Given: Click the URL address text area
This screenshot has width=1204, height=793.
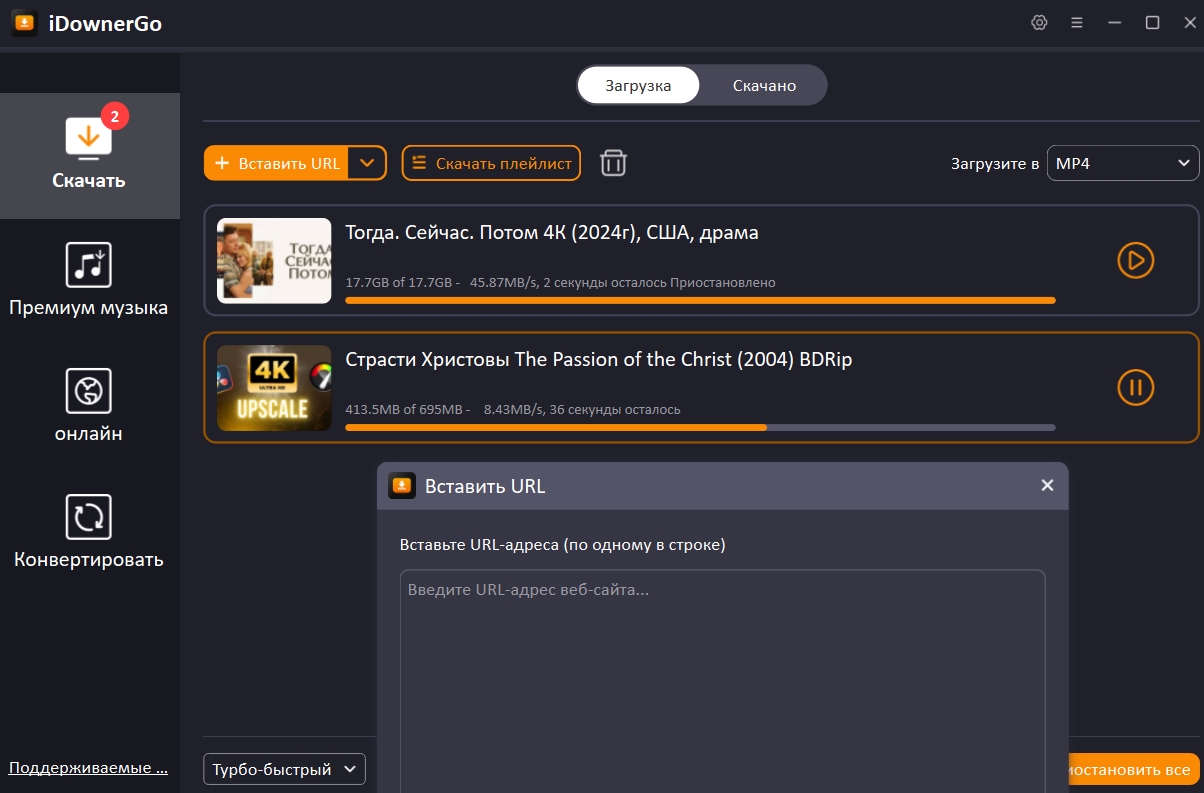Looking at the screenshot, I should [x=722, y=680].
